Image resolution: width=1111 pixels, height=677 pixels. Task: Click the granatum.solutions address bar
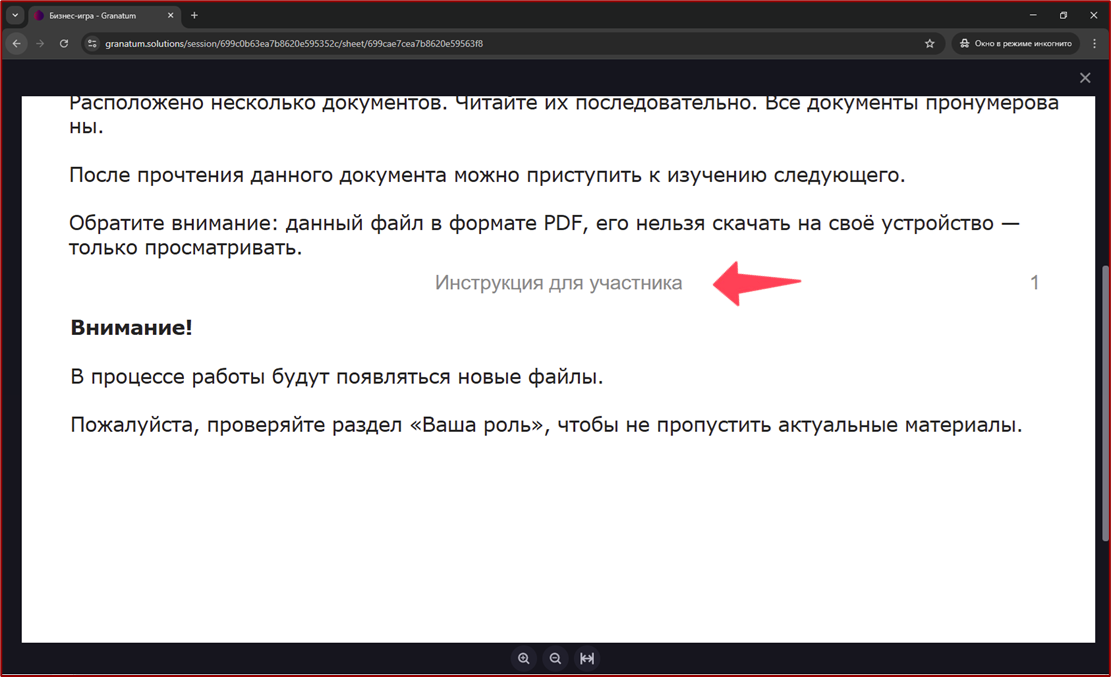(x=500, y=44)
